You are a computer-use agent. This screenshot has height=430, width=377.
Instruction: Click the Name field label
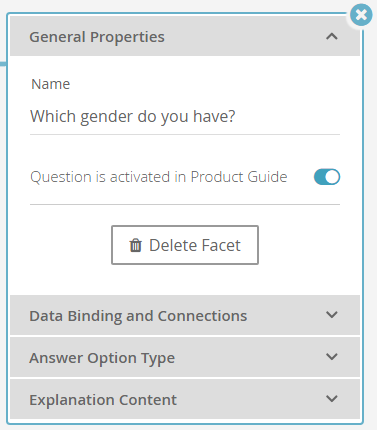[x=51, y=84]
